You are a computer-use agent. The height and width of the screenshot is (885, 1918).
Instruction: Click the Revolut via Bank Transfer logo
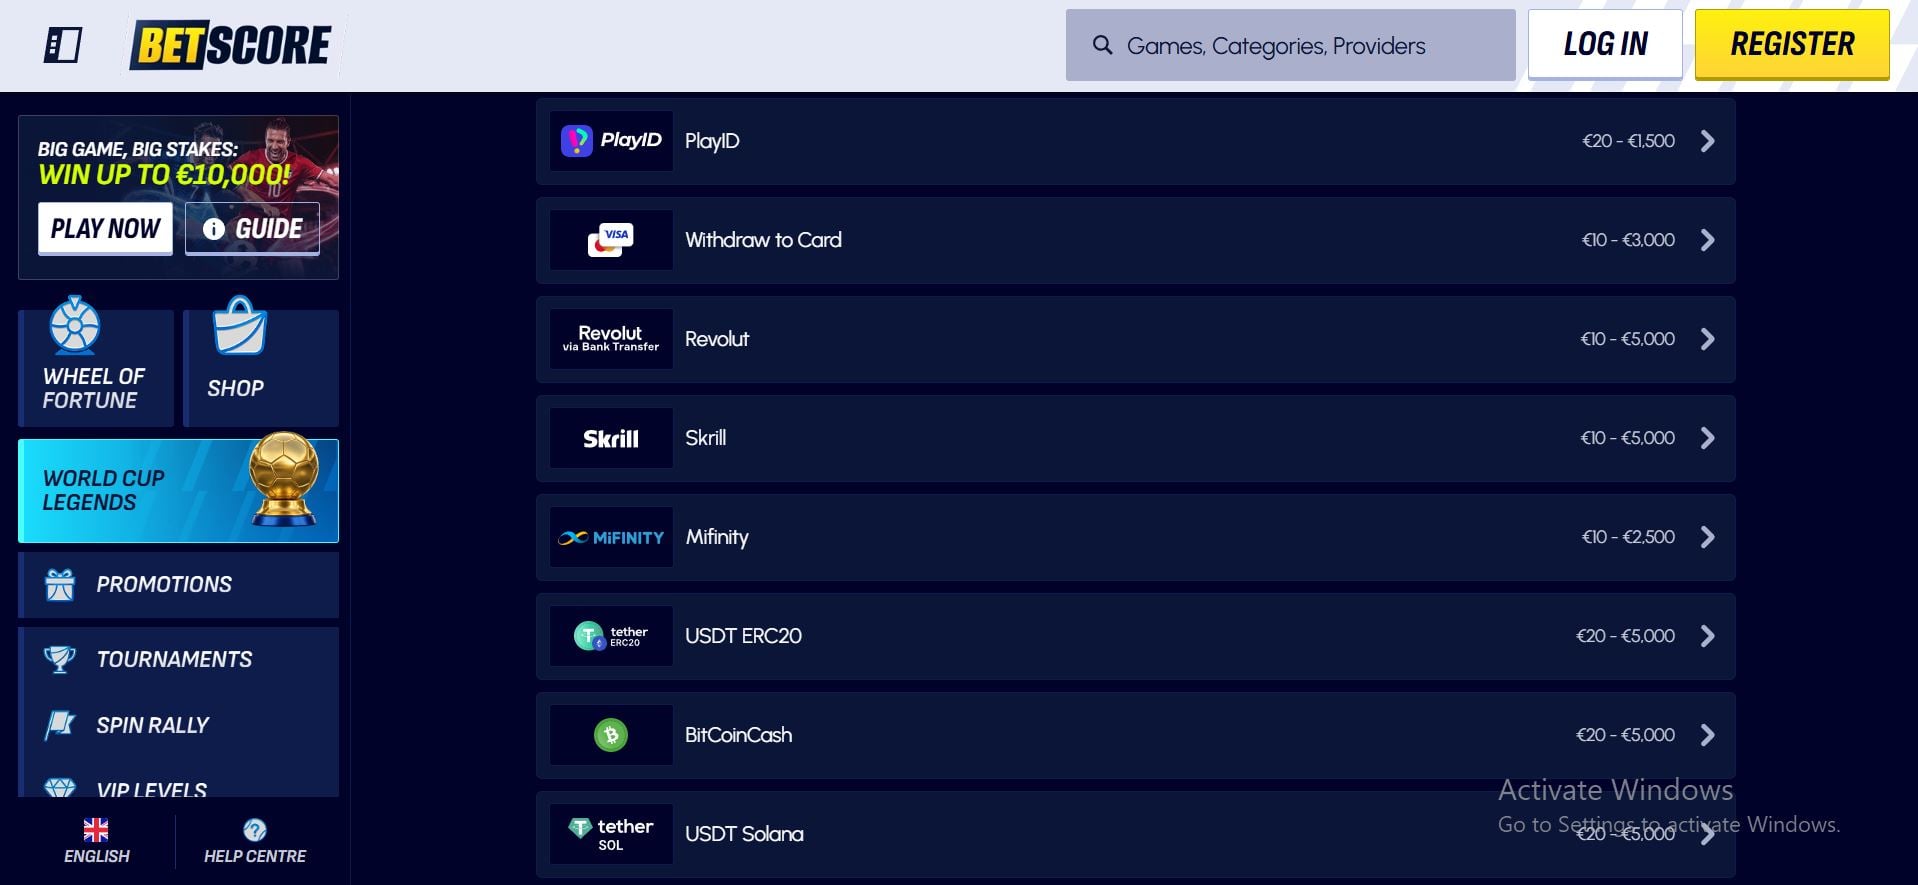[611, 339]
